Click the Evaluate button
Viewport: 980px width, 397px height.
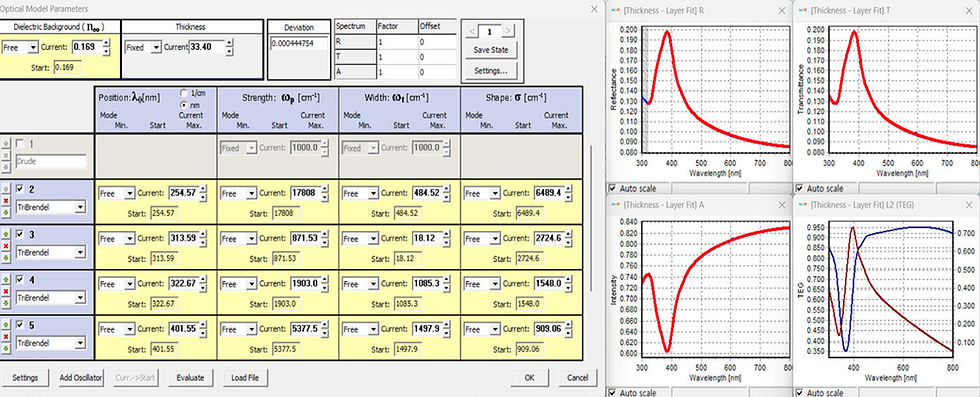190,378
